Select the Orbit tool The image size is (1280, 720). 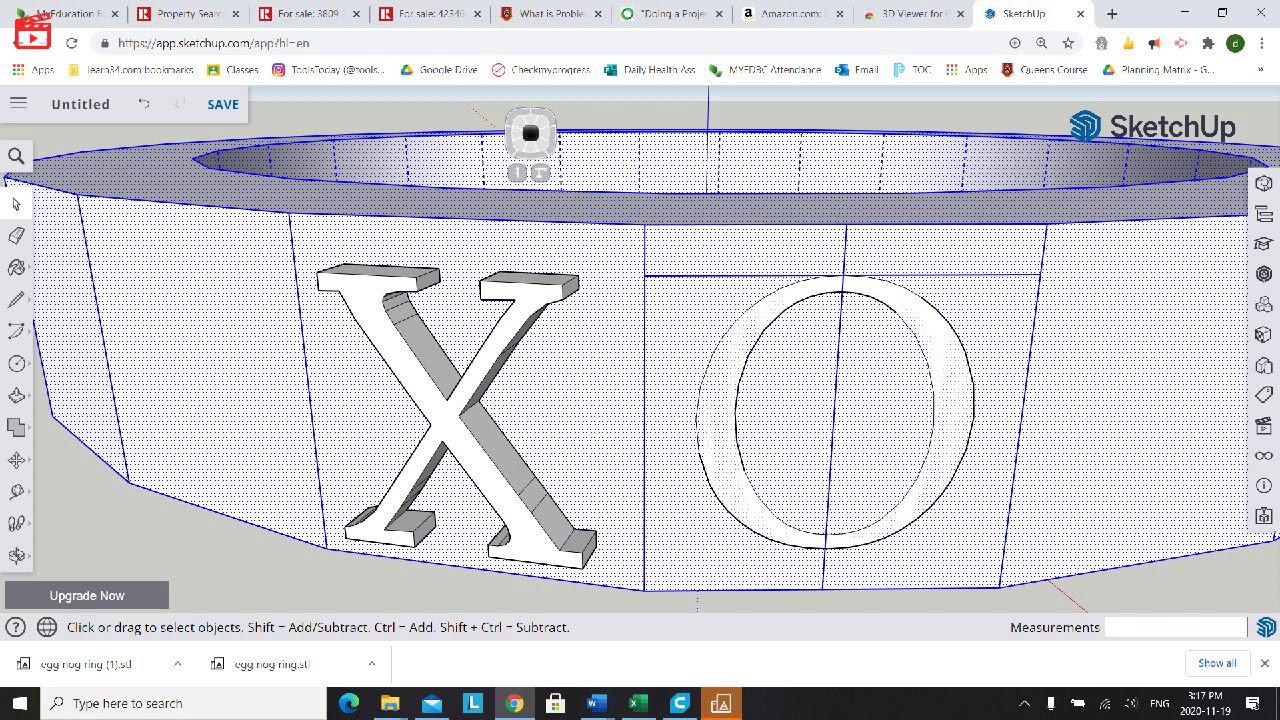click(x=16, y=556)
